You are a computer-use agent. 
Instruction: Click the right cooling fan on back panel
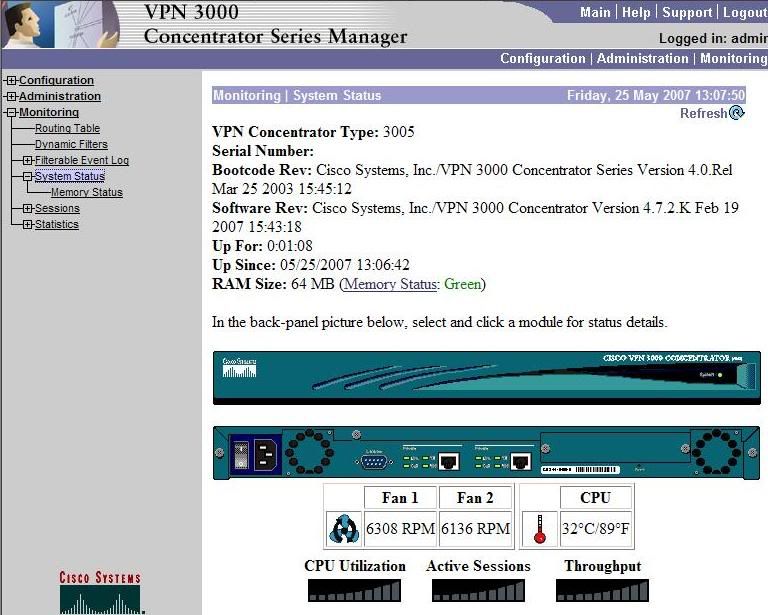[719, 451]
